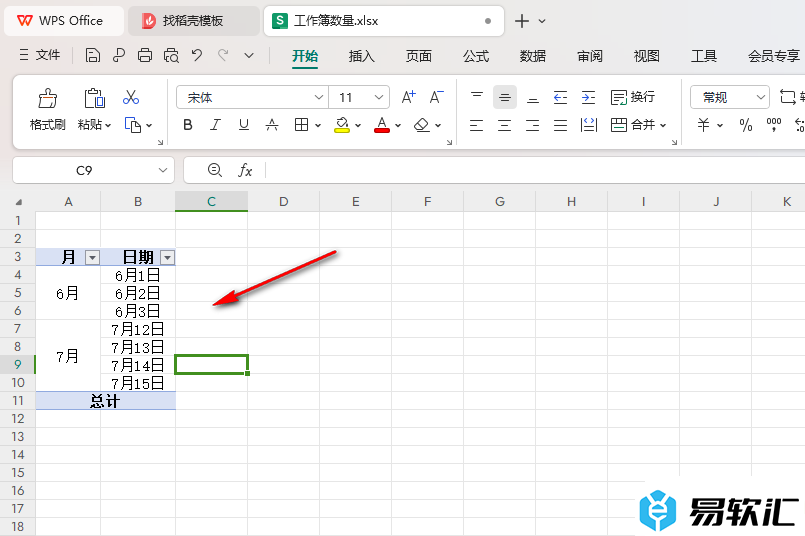Image resolution: width=805 pixels, height=536 pixels.
Task: Open the Borders dropdown arrow
Action: [318, 125]
